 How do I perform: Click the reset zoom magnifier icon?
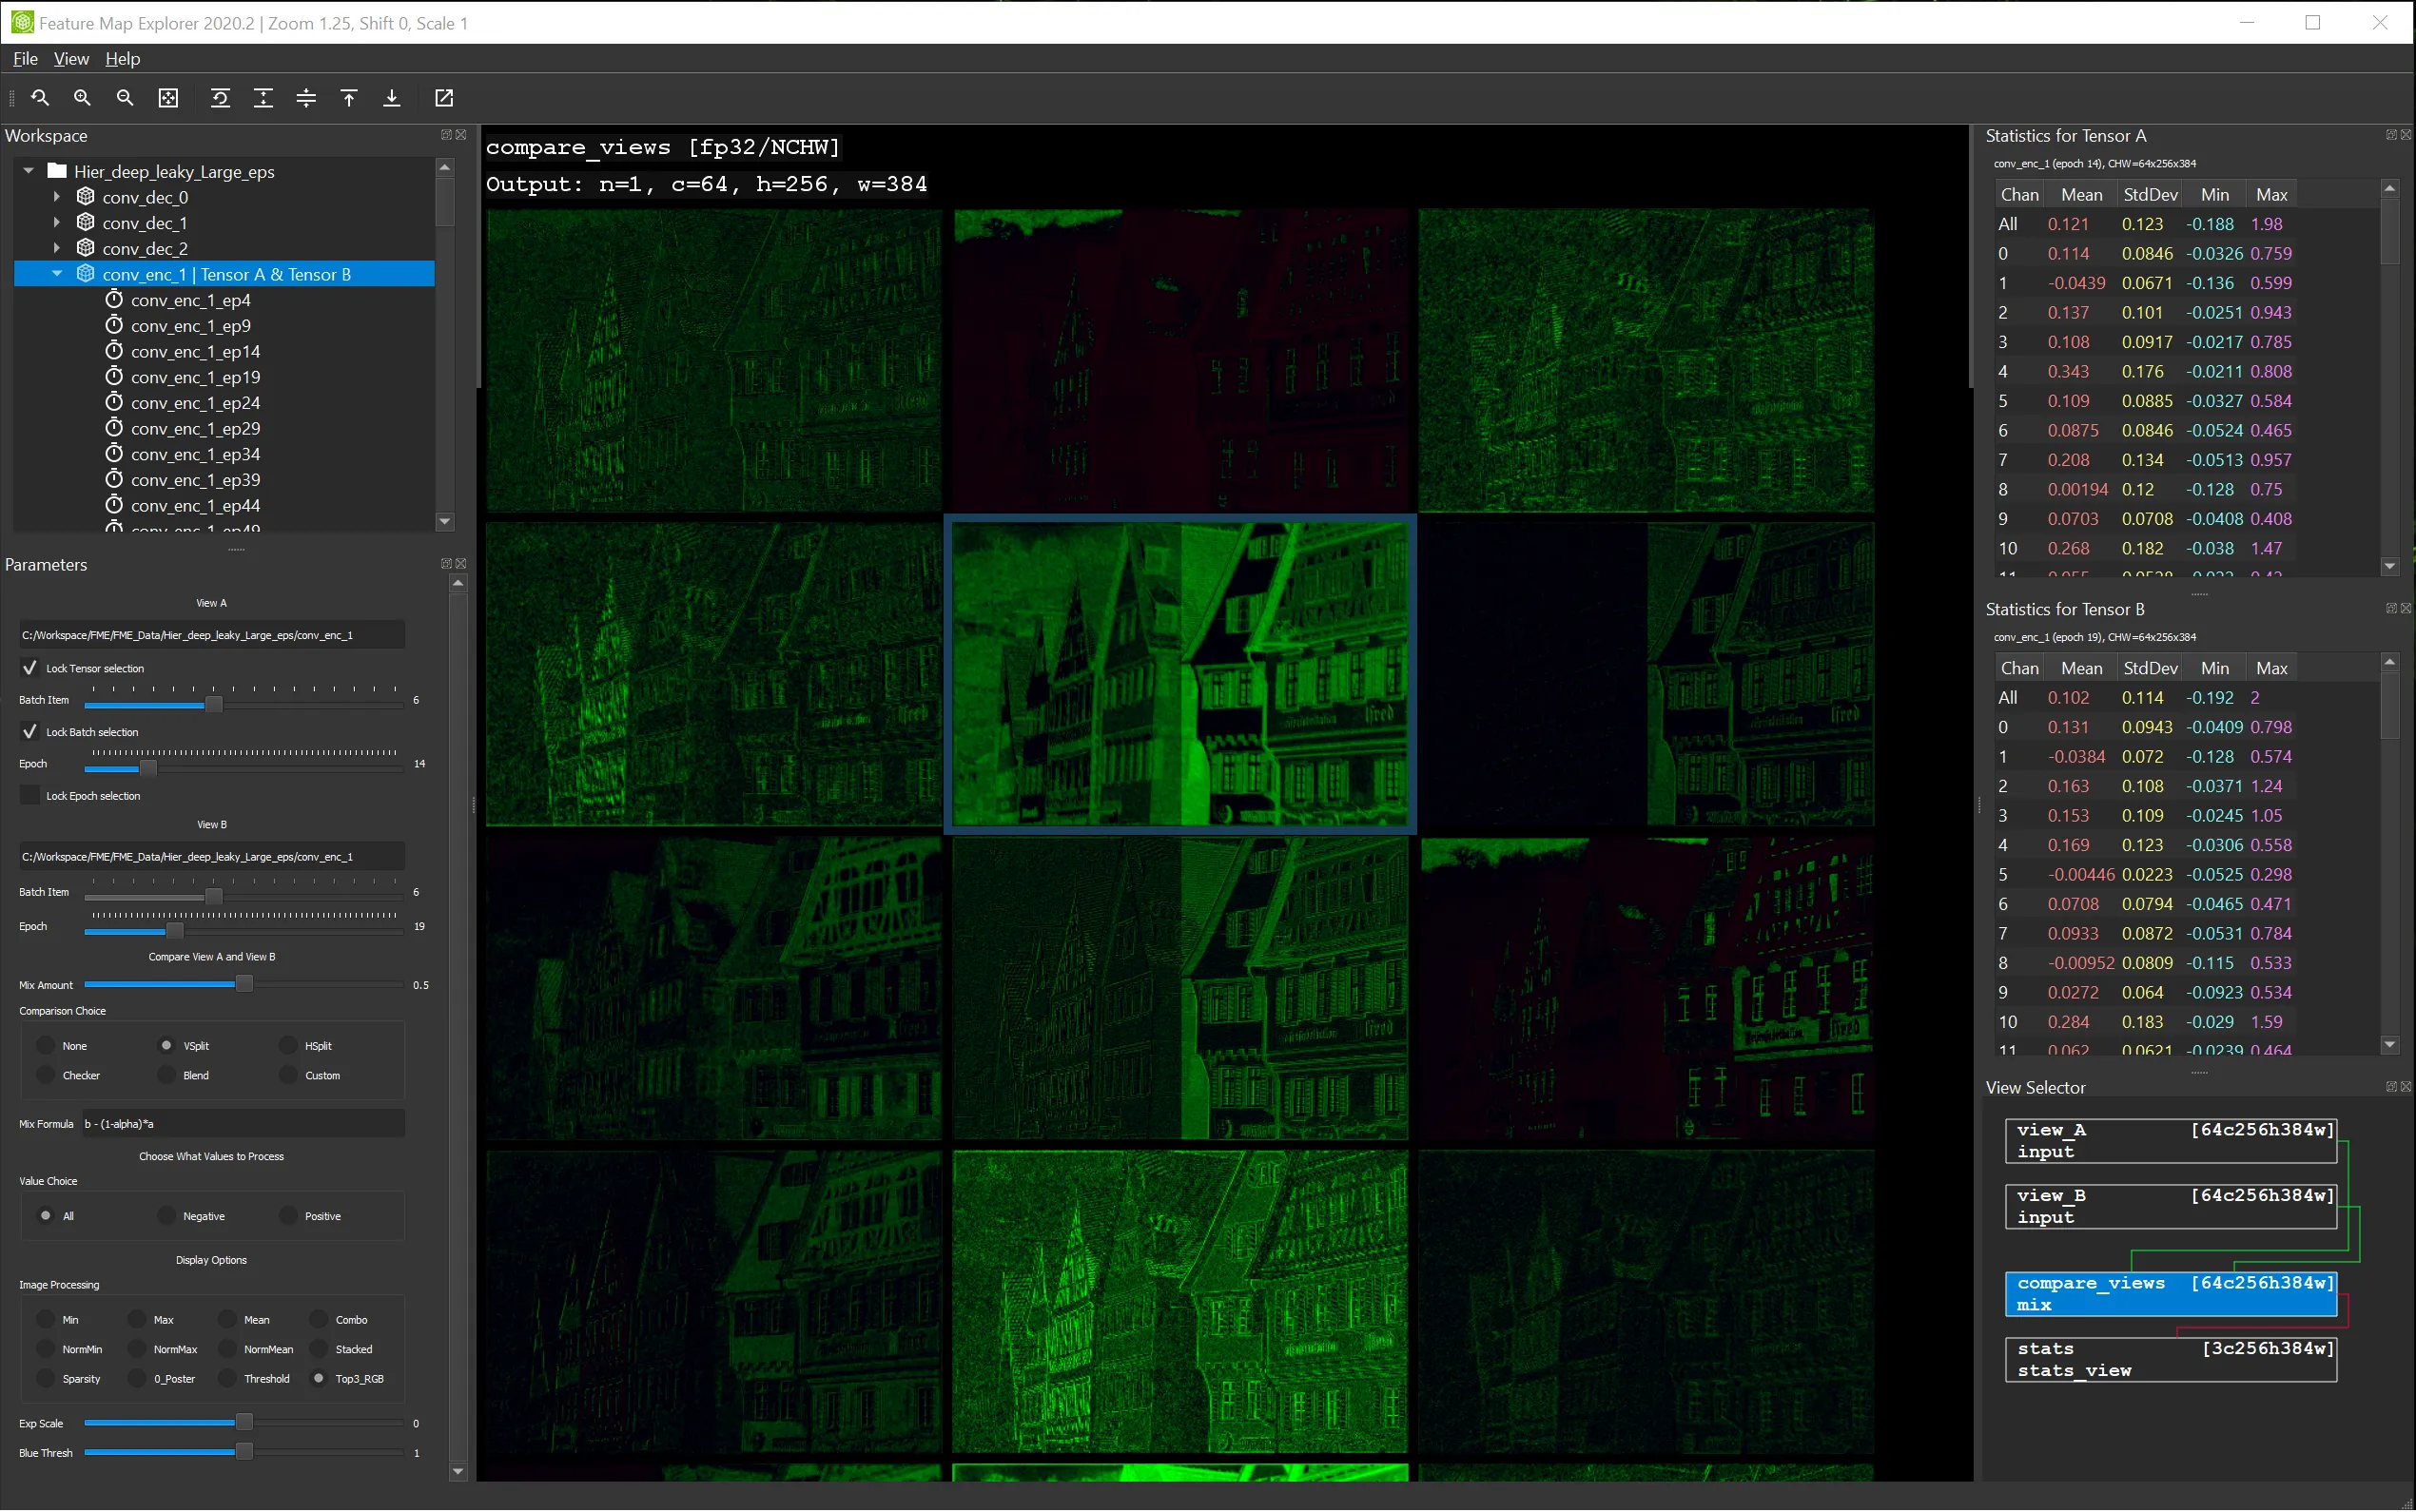(x=40, y=98)
